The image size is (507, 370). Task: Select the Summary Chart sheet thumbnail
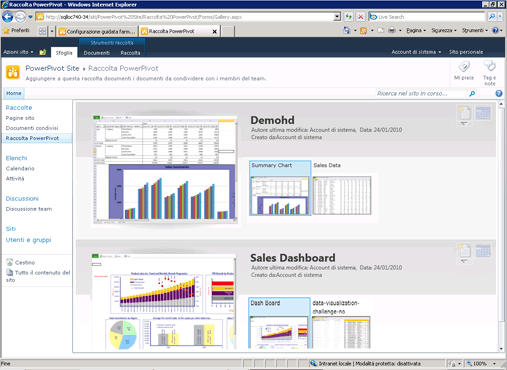point(280,188)
